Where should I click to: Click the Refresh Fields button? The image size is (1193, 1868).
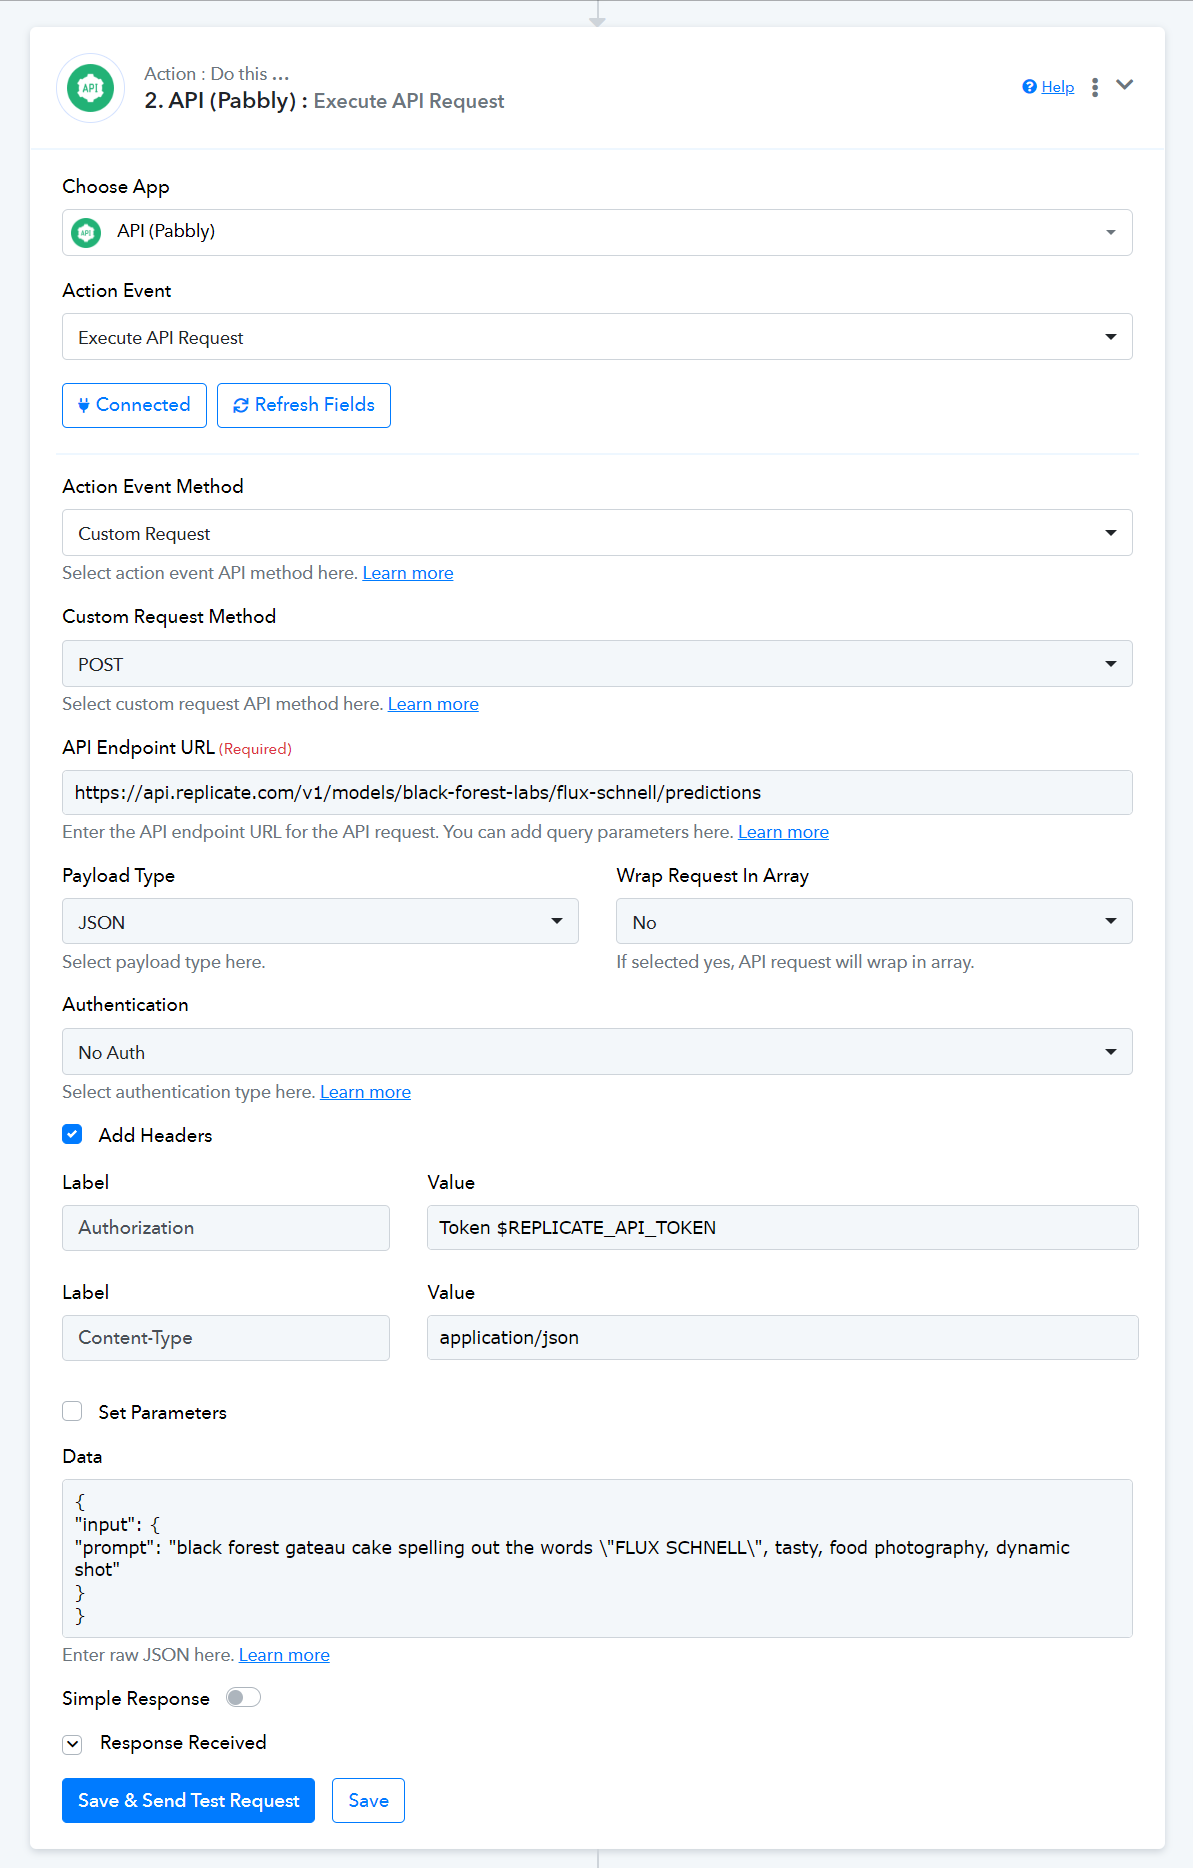[x=304, y=405]
